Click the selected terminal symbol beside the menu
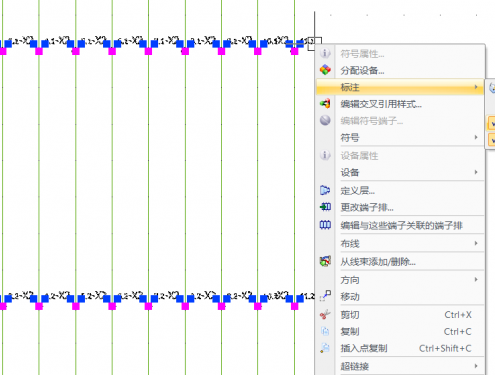 click(314, 44)
